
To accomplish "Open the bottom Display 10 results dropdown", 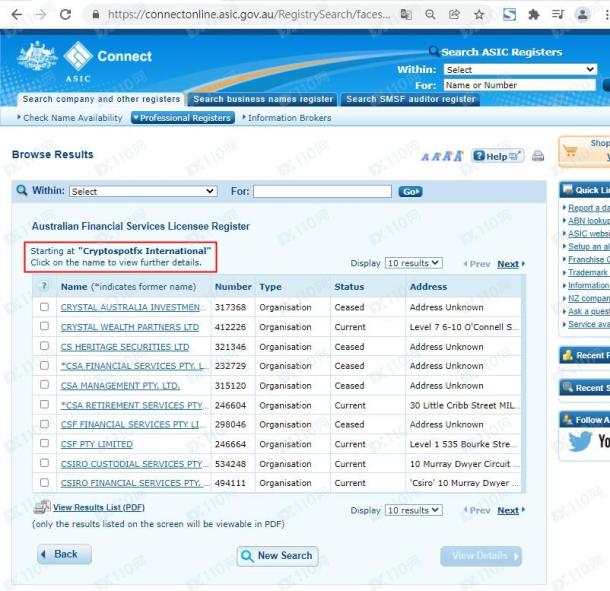I will click(414, 510).
